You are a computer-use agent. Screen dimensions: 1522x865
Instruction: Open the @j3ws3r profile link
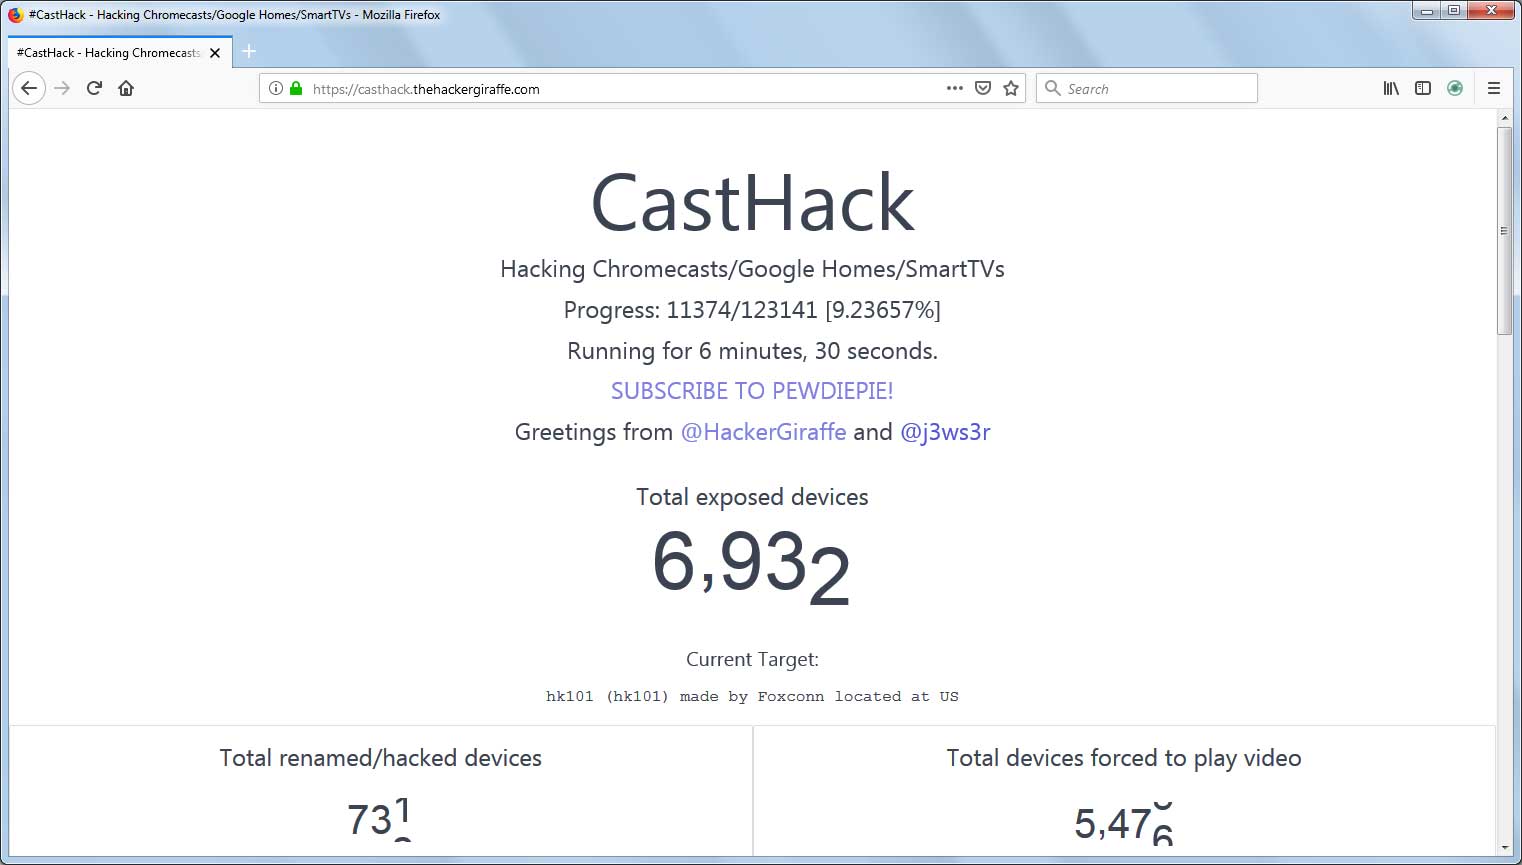945,432
